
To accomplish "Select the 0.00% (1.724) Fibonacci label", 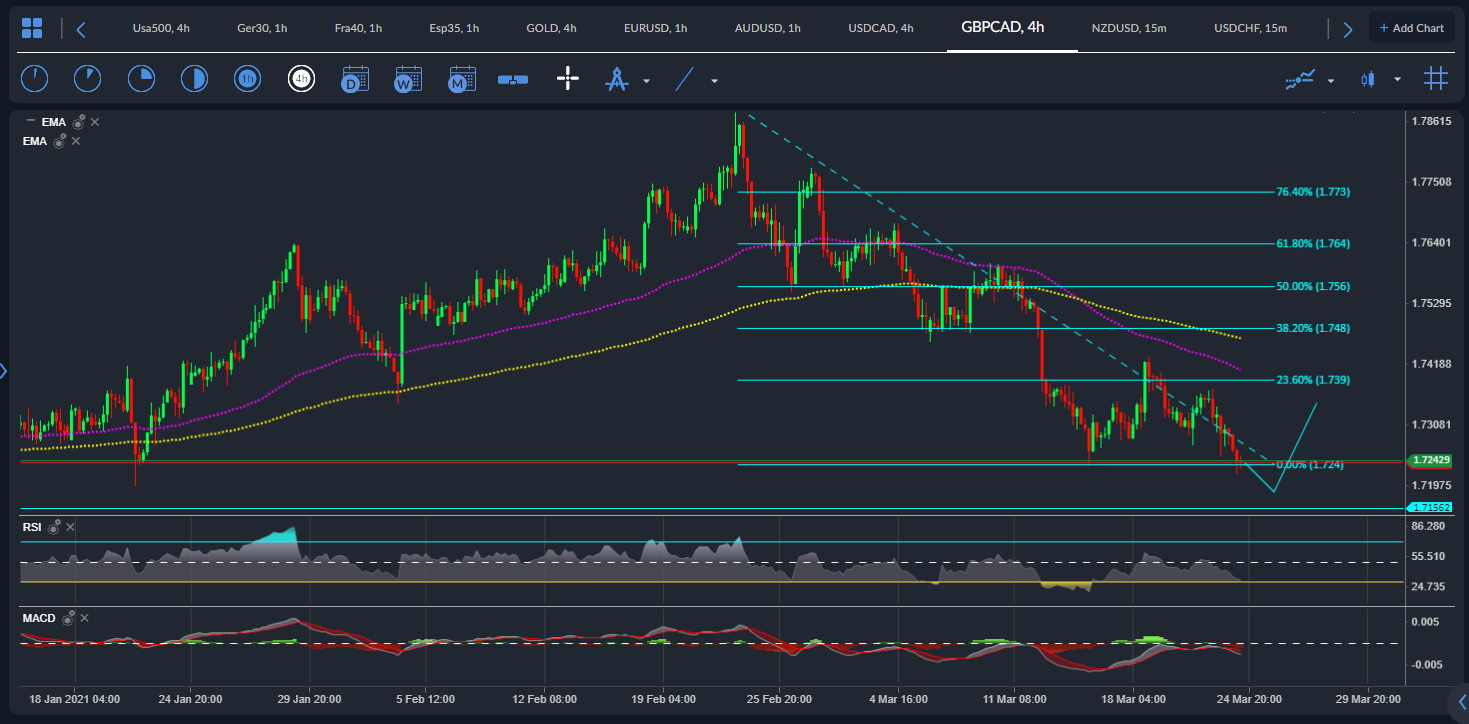I will (x=1309, y=465).
